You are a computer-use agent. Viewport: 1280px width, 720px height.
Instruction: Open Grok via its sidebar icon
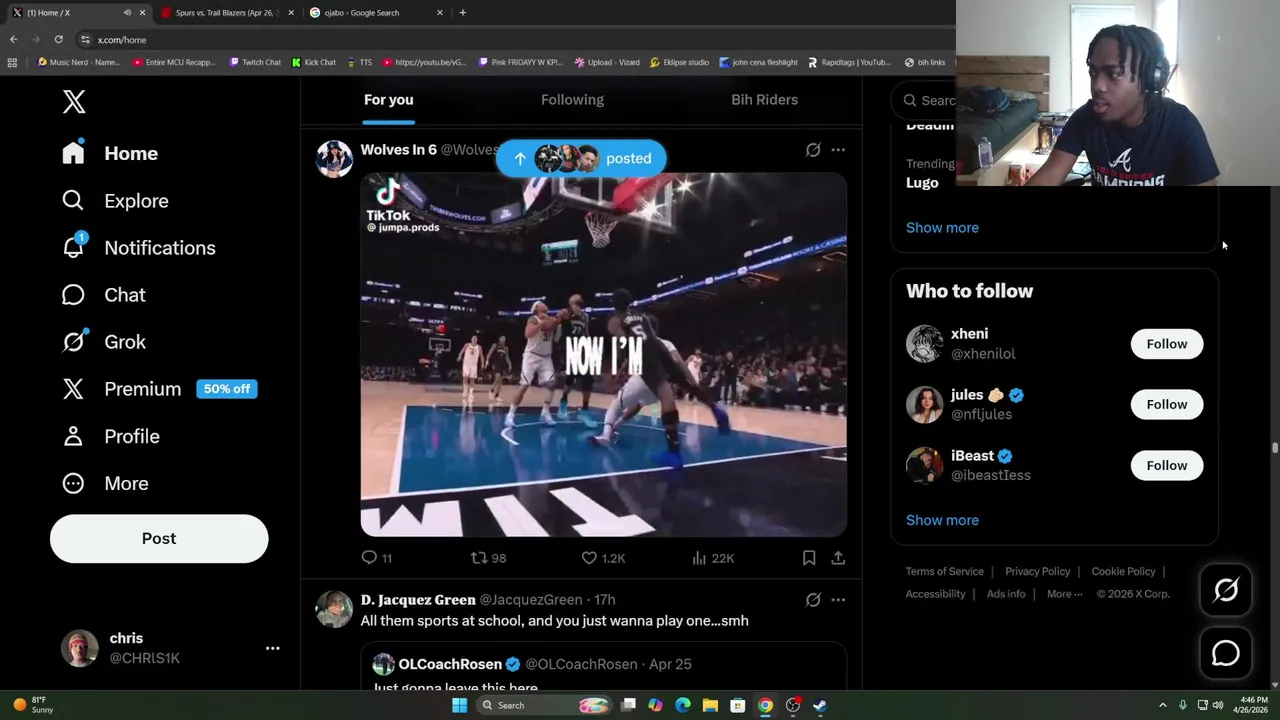[74, 341]
